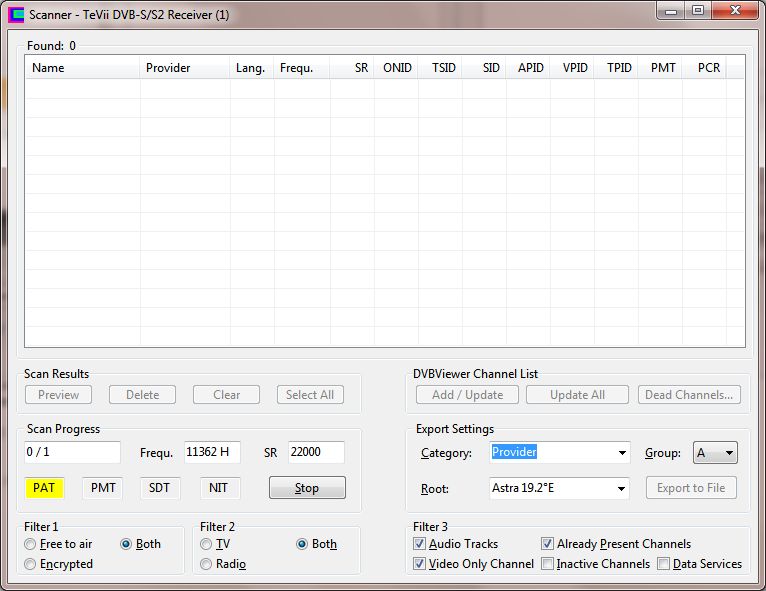Select the Radio option in Filter 2
The height and width of the screenshot is (591, 766).
click(206, 564)
